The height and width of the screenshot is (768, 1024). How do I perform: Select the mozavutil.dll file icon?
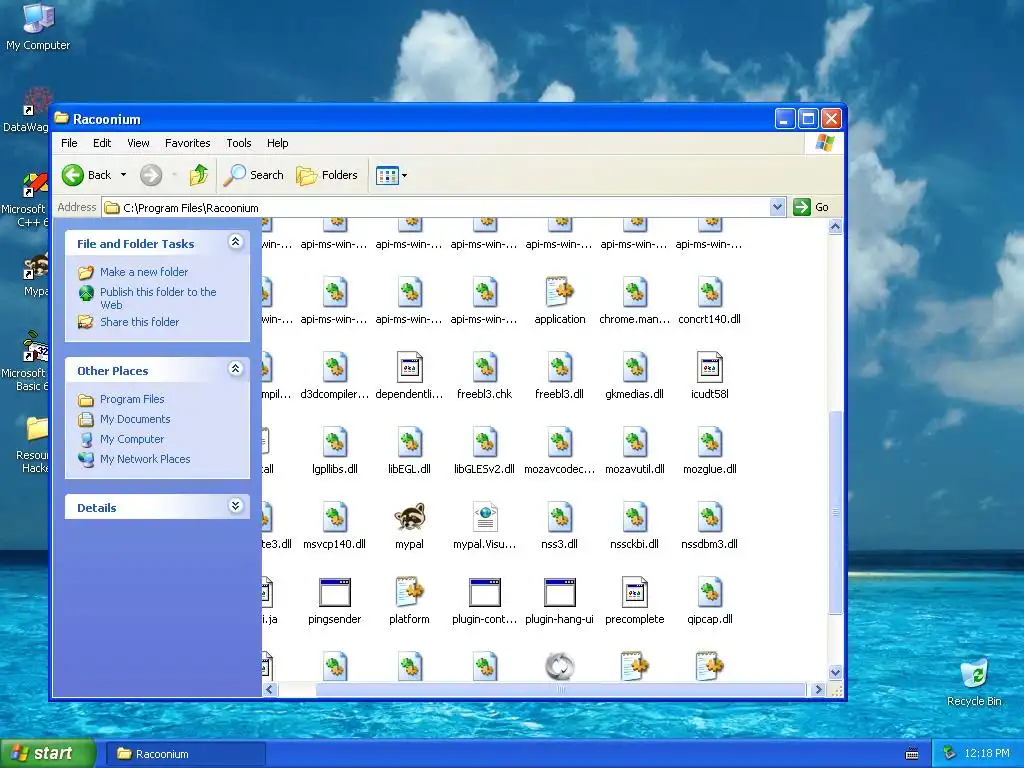(x=635, y=442)
